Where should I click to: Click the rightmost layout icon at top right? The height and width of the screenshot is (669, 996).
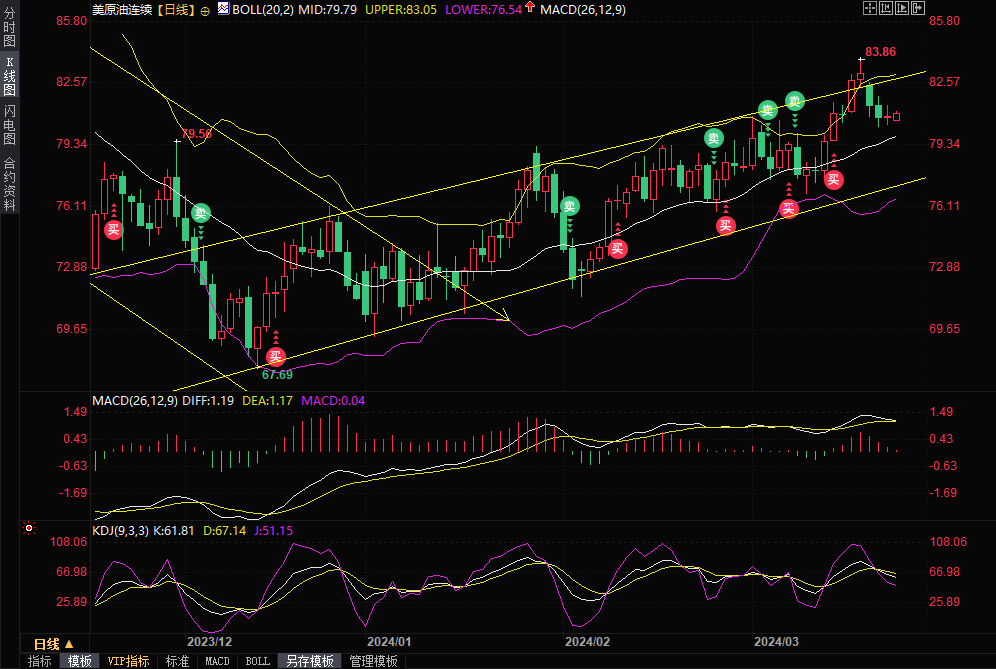point(916,8)
